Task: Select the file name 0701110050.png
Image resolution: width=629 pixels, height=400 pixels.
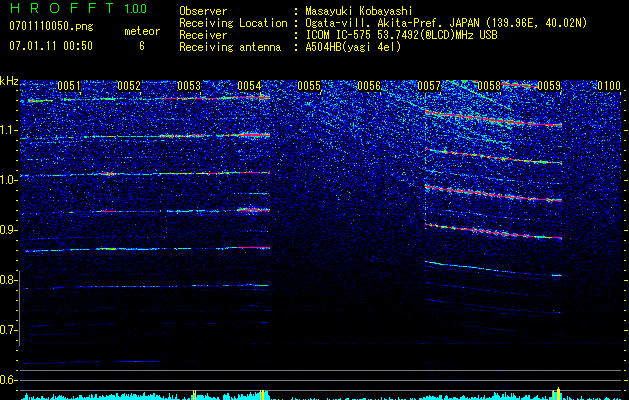Action: click(x=51, y=26)
